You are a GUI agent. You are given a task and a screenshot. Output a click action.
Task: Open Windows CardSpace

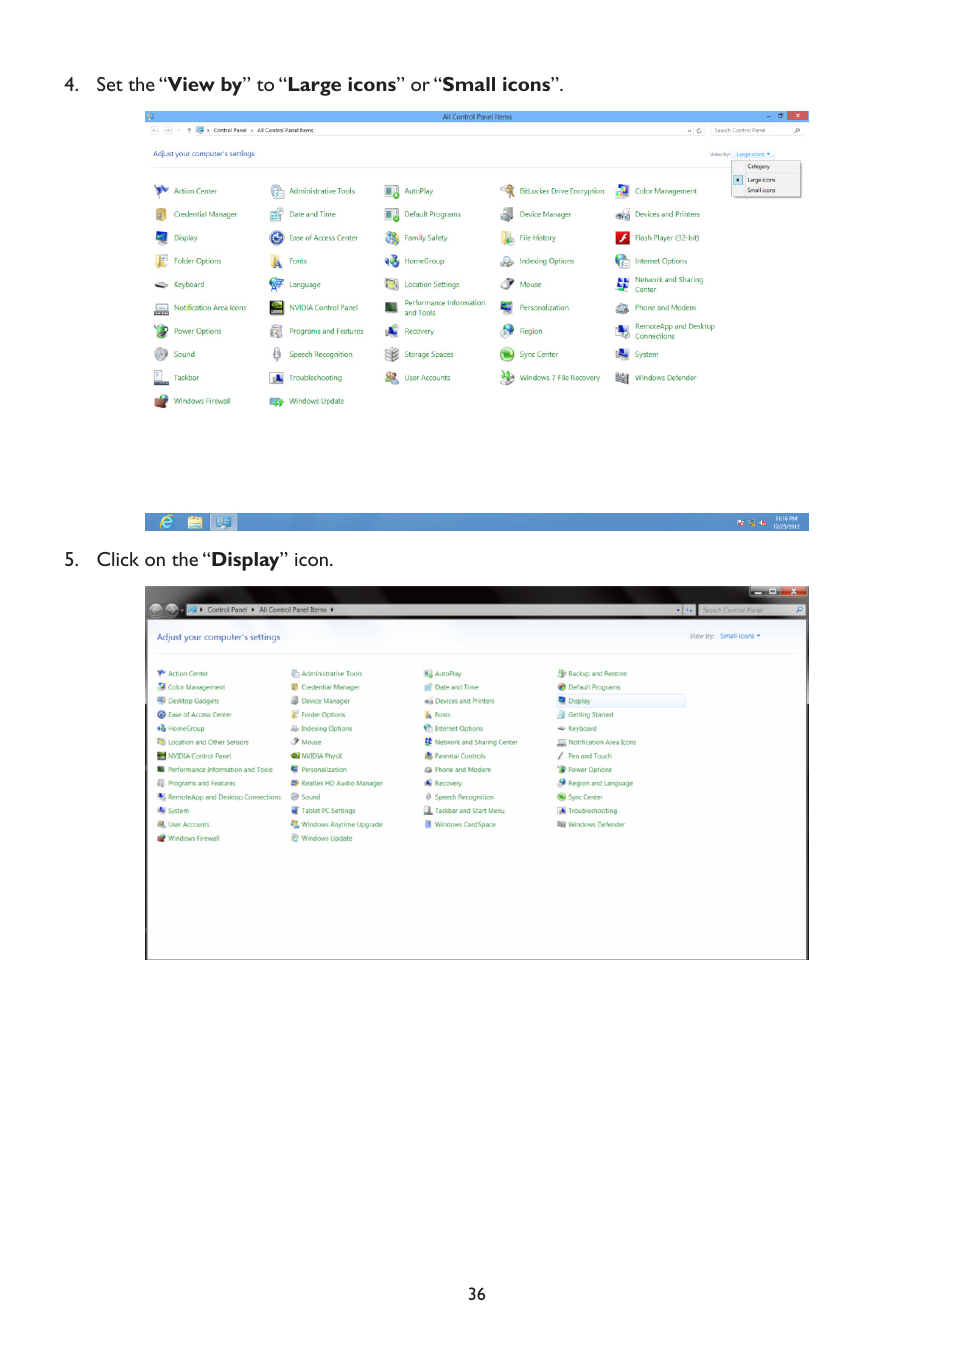click(460, 825)
